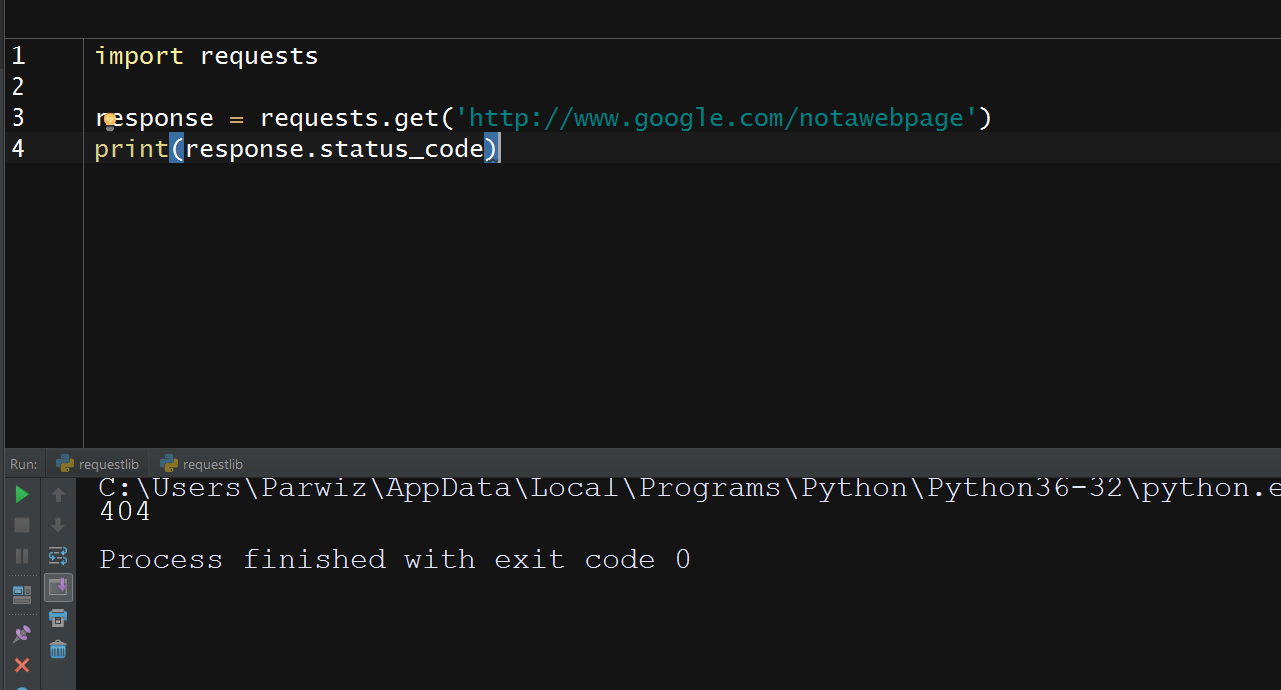The height and width of the screenshot is (690, 1281).
Task: Toggle scroll to end in console
Action: click(58, 587)
